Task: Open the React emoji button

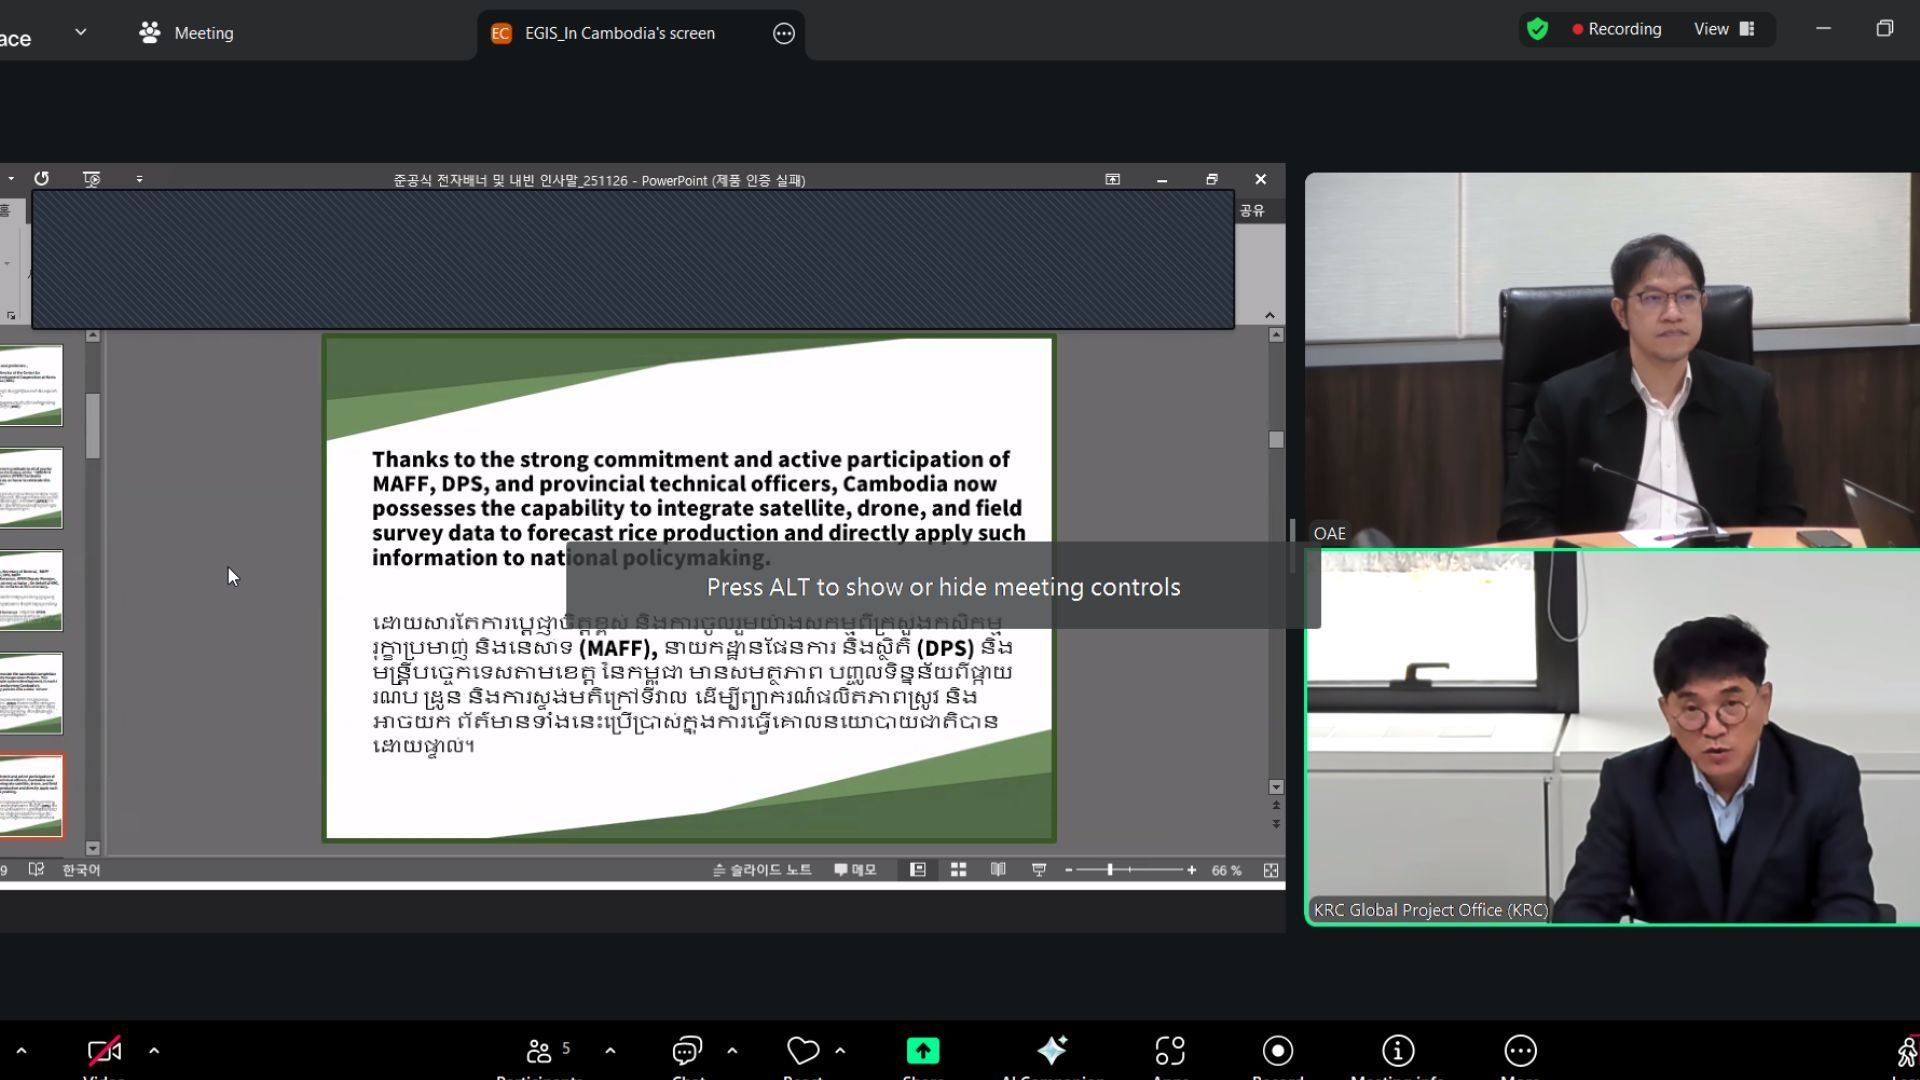Action: (x=803, y=1052)
